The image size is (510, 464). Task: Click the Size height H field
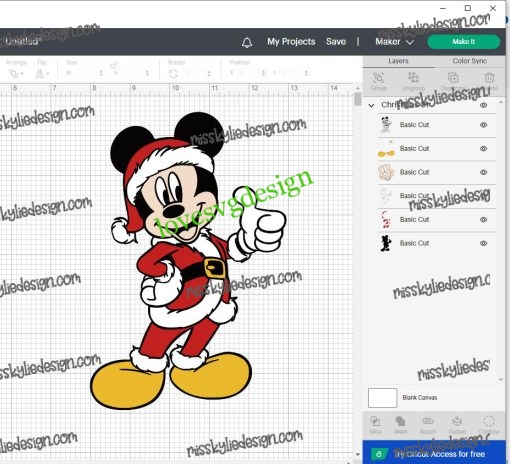pos(131,73)
